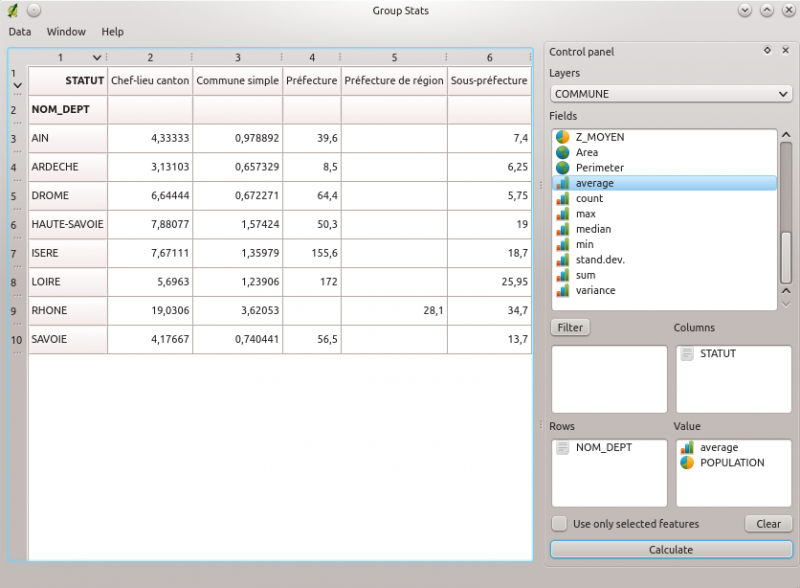800x588 pixels.
Task: Select the STATUT item in Columns box
Action: click(717, 354)
